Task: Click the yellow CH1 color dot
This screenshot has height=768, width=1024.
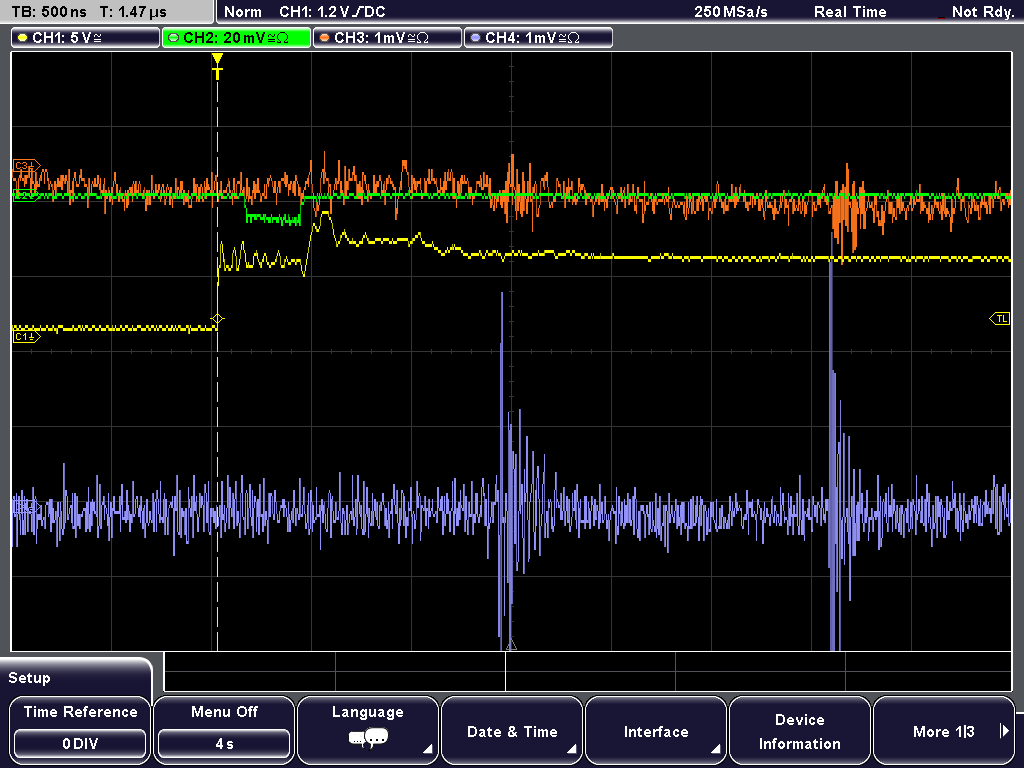Action: coord(23,38)
